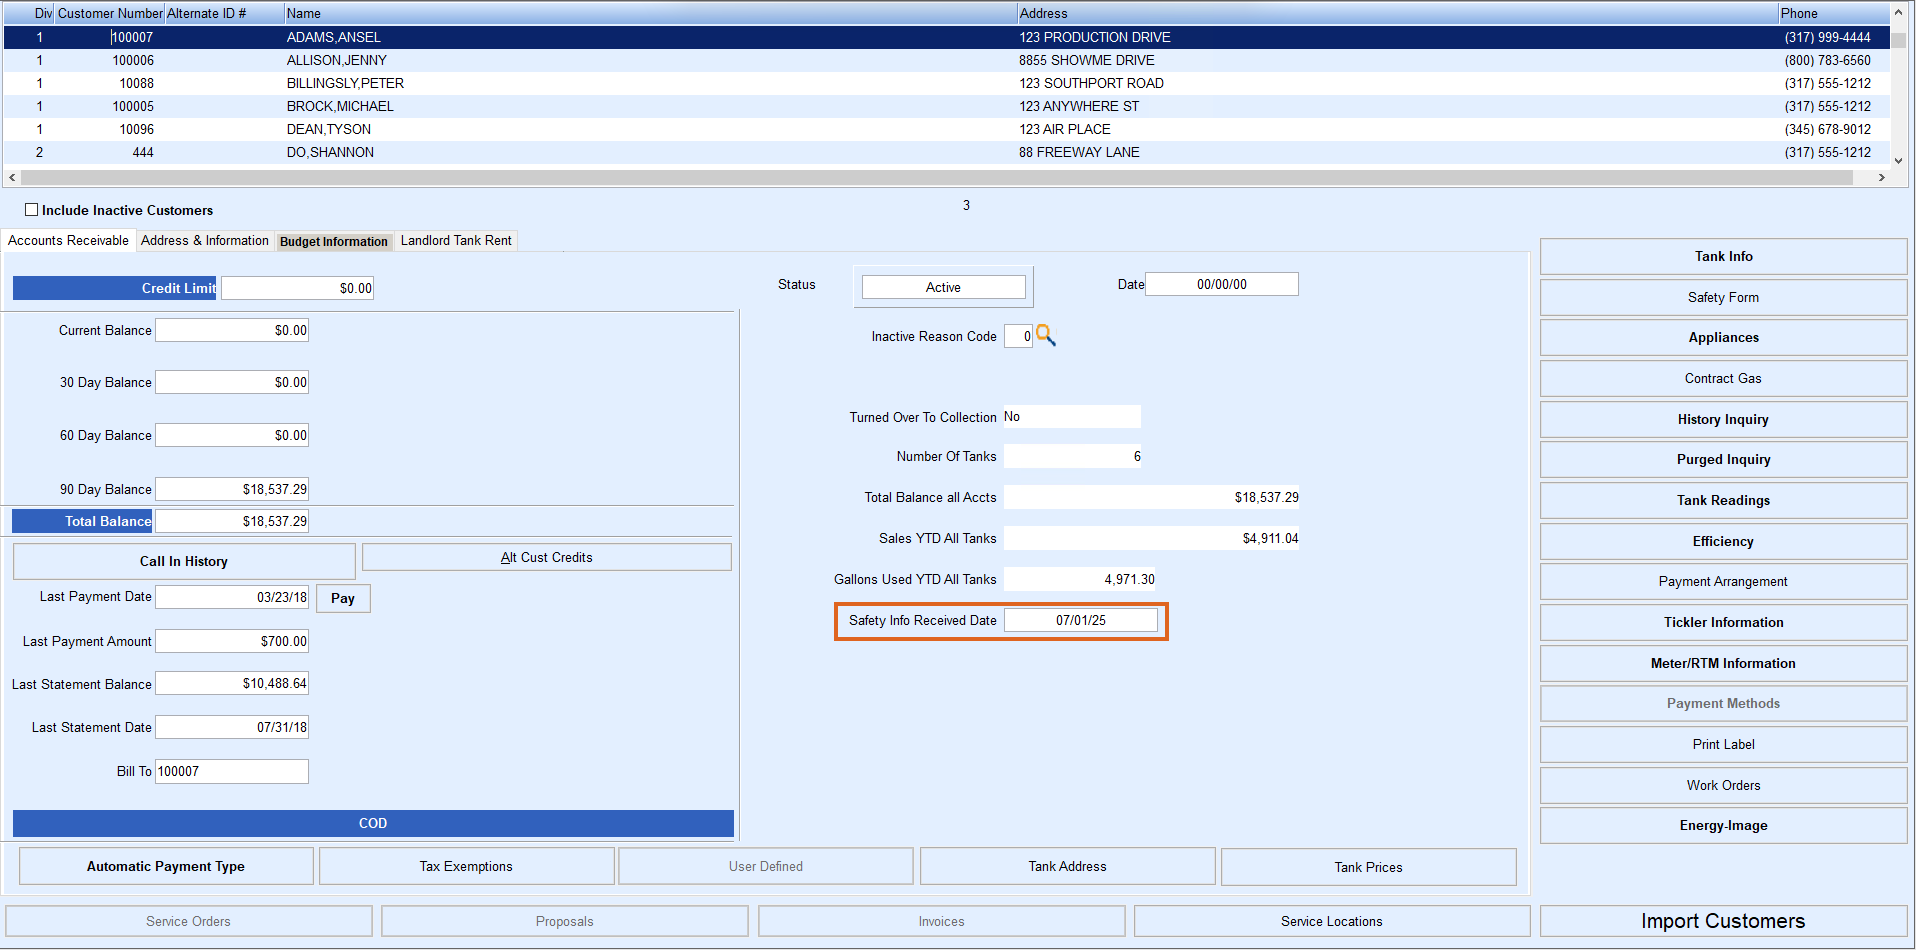Image resolution: width=1916 pixels, height=950 pixels.
Task: Click the Credit Limit input field
Action: click(297, 289)
